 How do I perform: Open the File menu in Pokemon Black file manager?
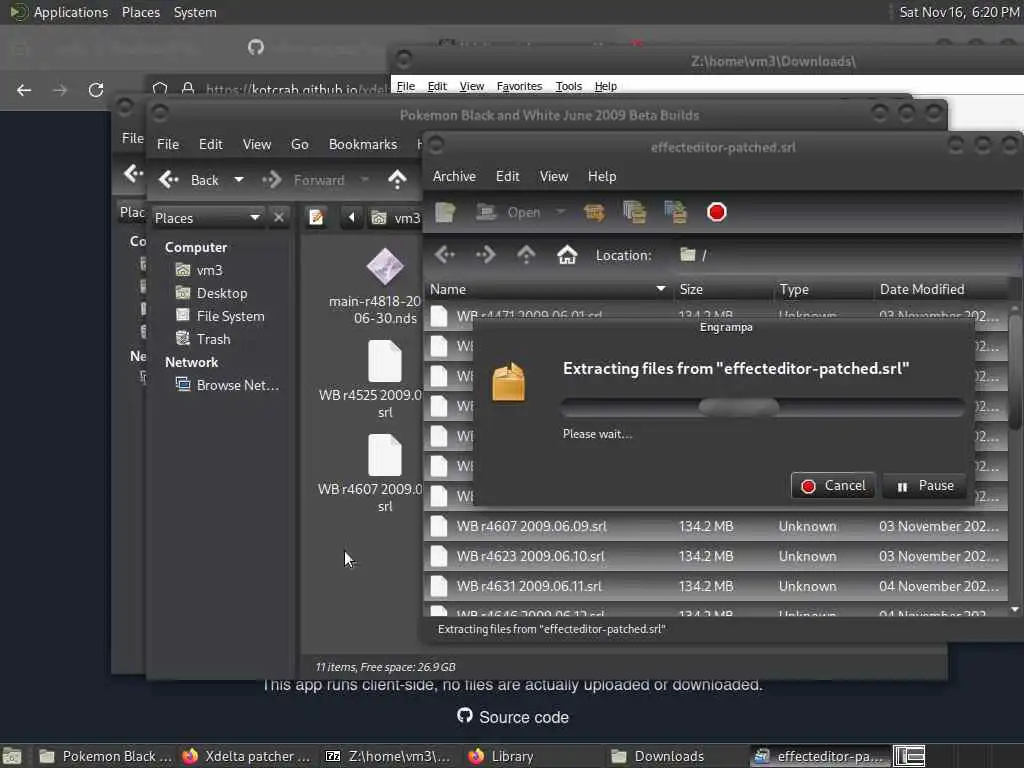pos(168,144)
